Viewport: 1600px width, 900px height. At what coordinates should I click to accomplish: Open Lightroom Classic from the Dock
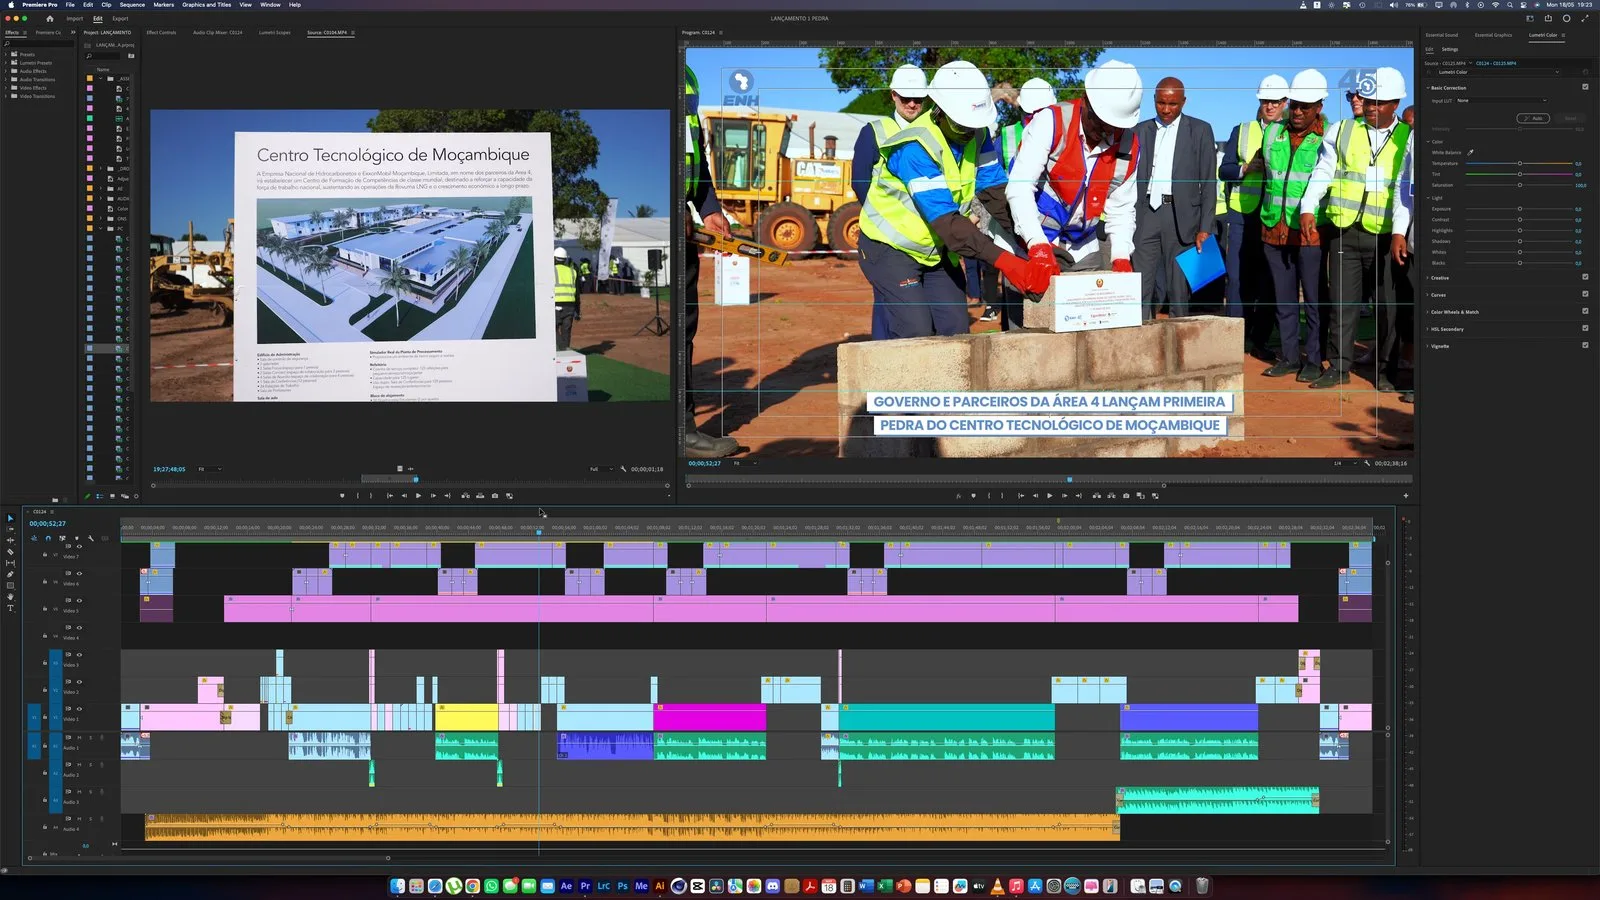[603, 886]
